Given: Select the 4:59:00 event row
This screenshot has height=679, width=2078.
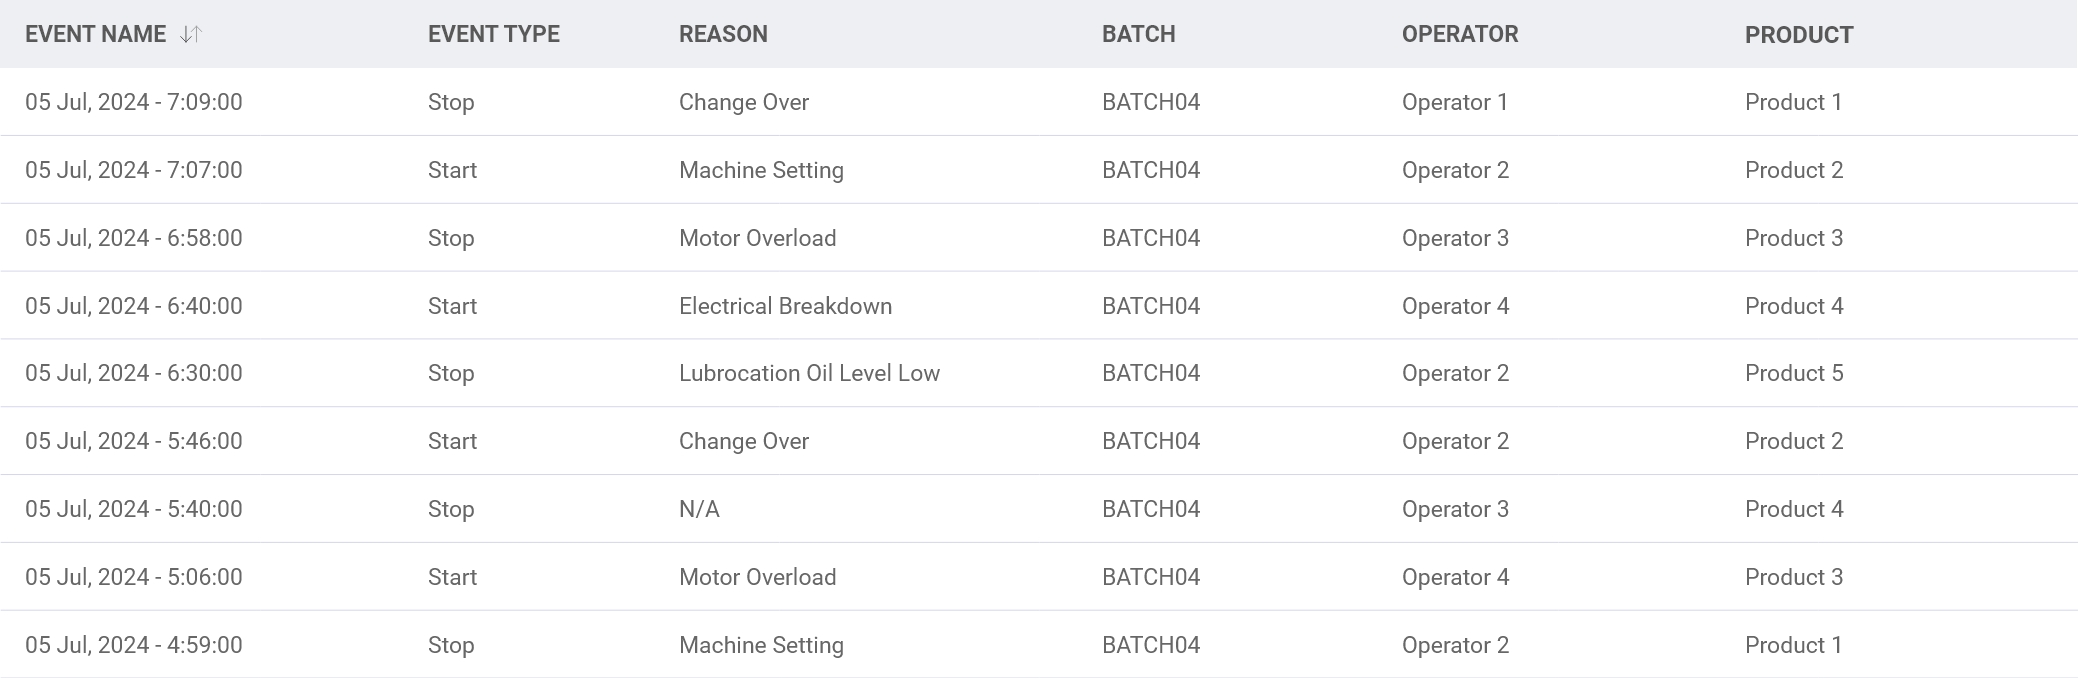Looking at the screenshot, I should tap(133, 645).
